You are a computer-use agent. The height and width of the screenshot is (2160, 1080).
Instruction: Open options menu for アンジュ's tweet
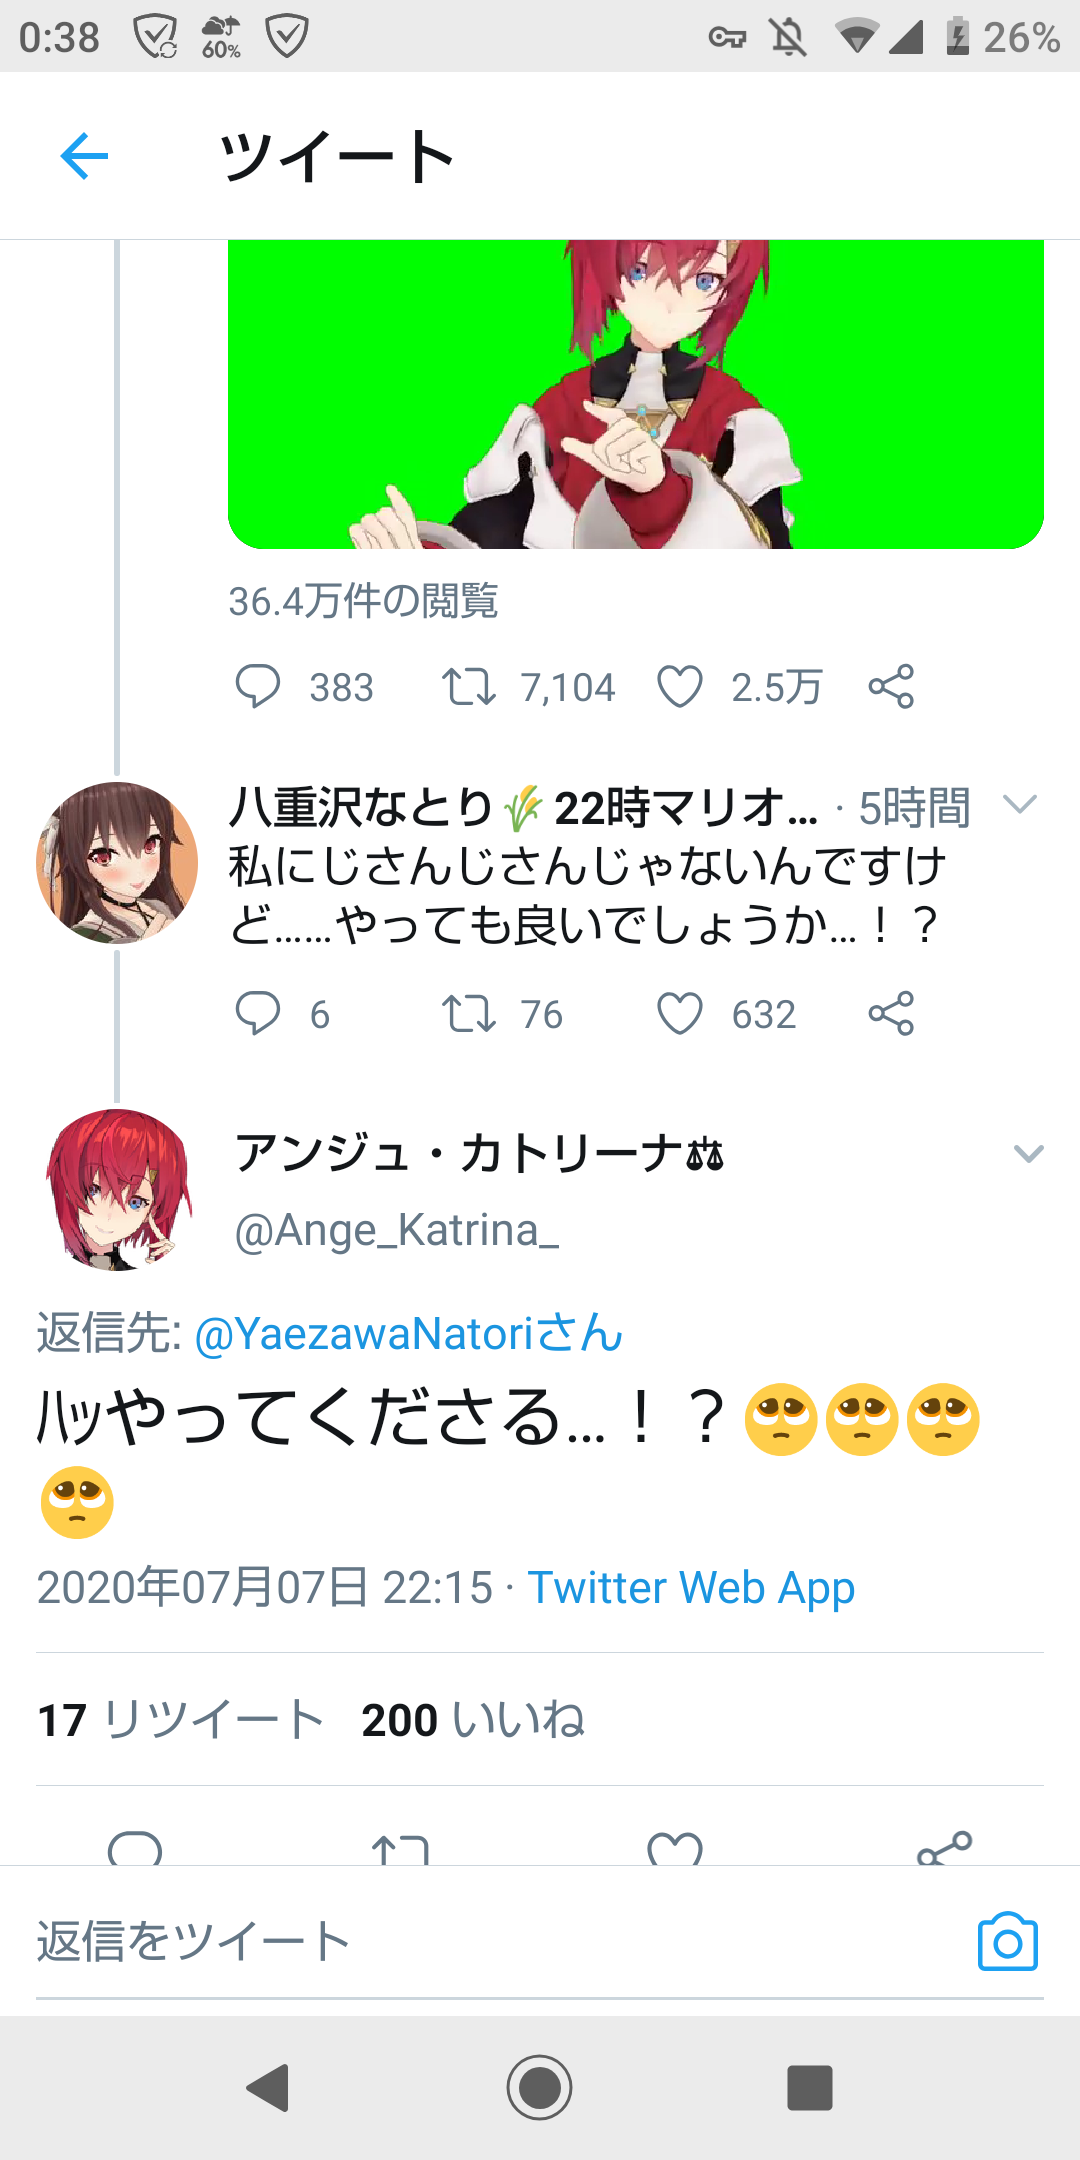pyautogui.click(x=1028, y=1155)
